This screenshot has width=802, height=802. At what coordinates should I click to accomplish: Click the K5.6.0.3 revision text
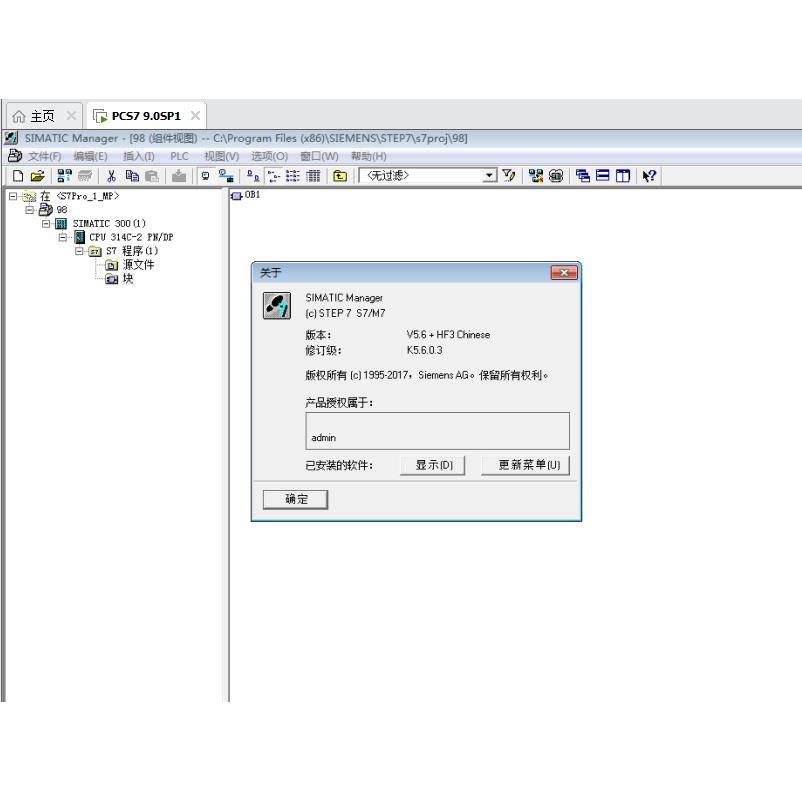tap(425, 351)
